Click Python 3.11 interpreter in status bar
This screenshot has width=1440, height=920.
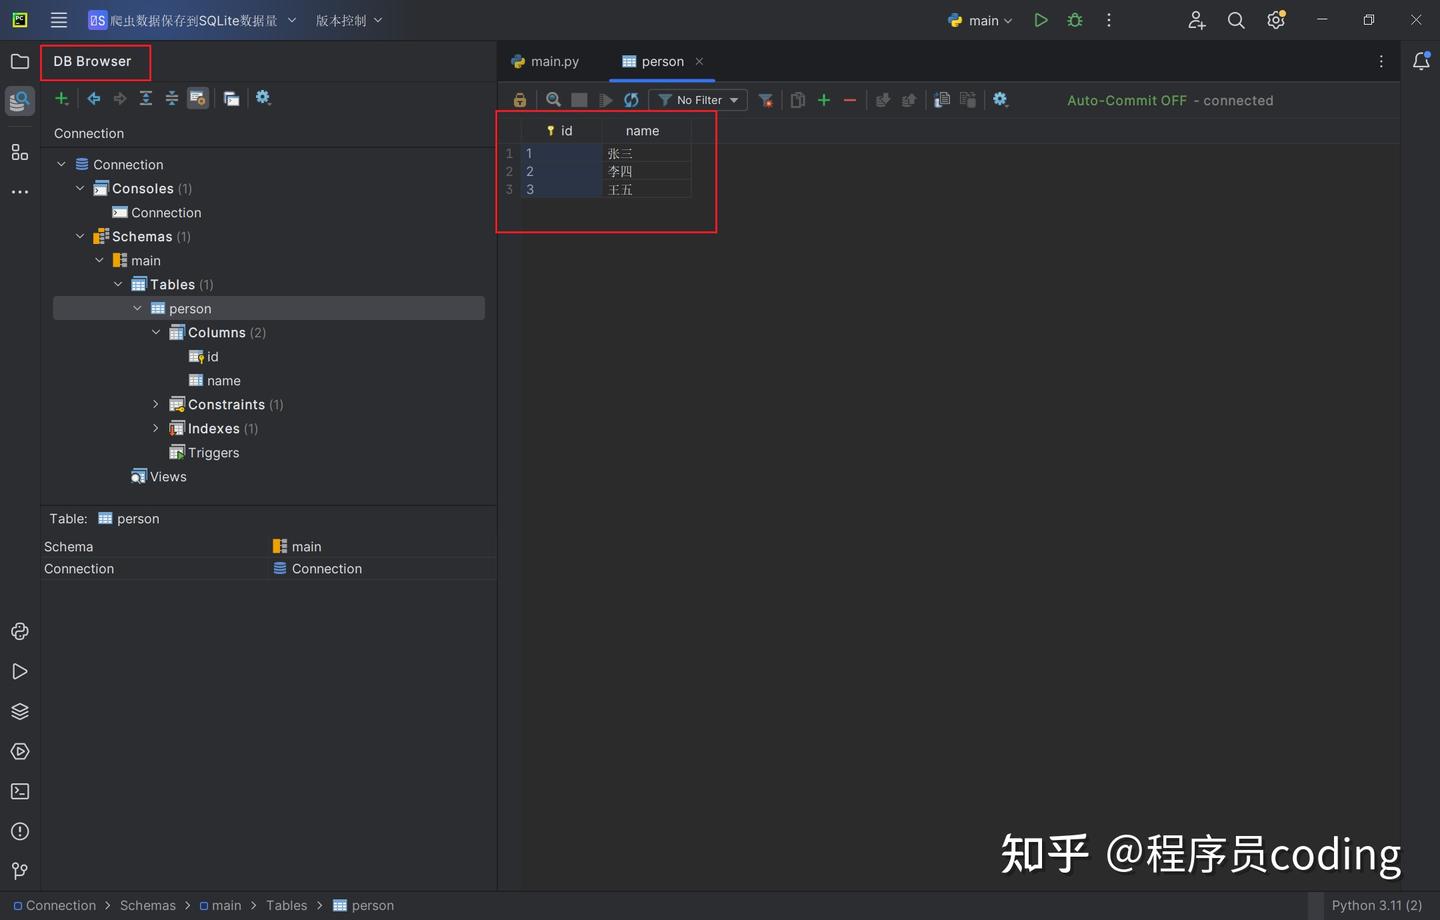coord(1376,905)
